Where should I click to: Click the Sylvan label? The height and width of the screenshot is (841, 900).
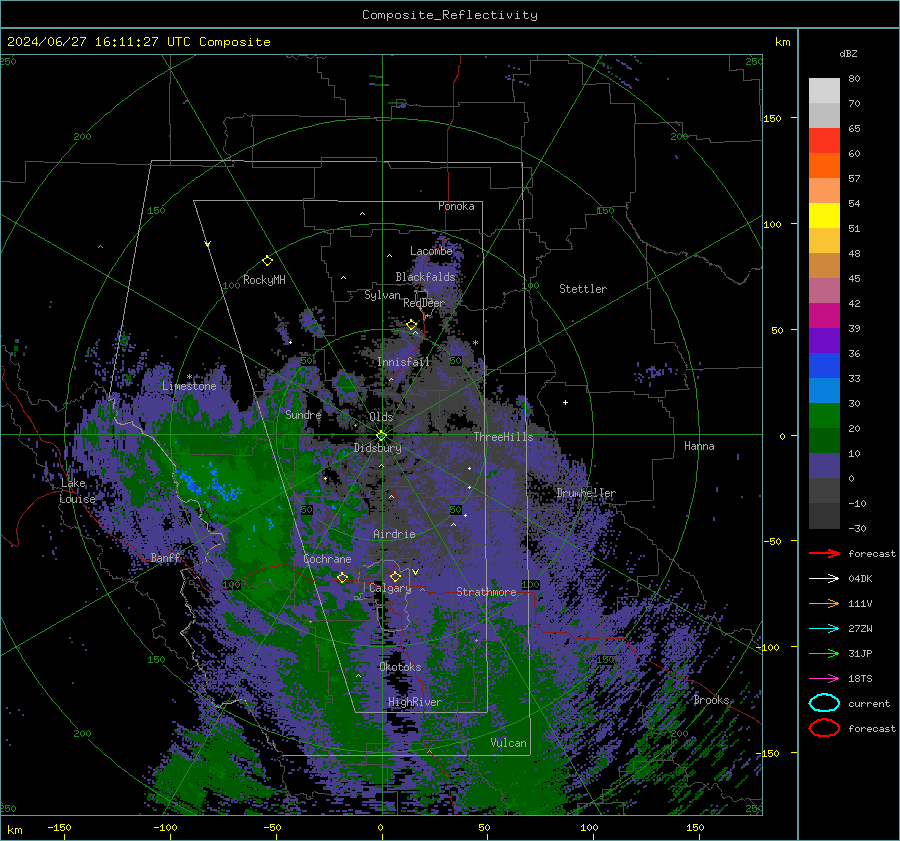tap(382, 295)
